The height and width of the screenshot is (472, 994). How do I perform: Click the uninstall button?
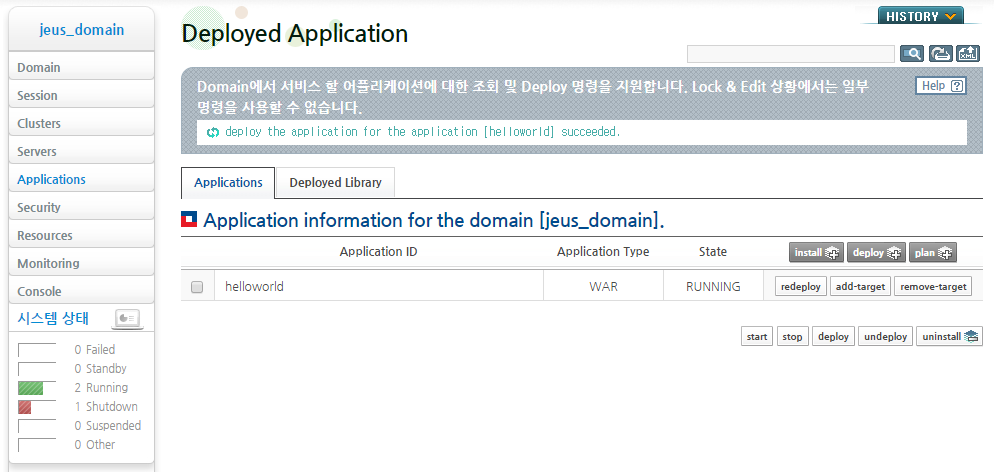(x=949, y=336)
